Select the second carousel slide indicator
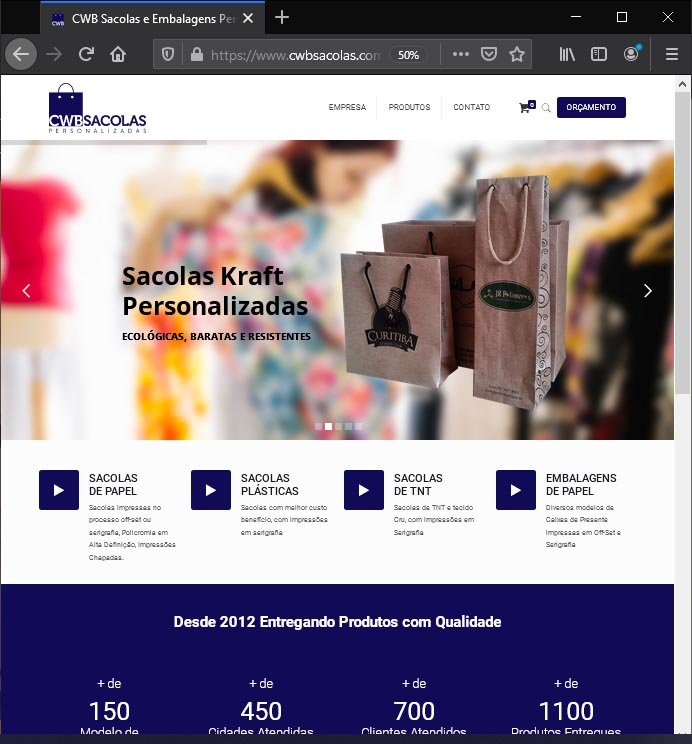 (328, 426)
